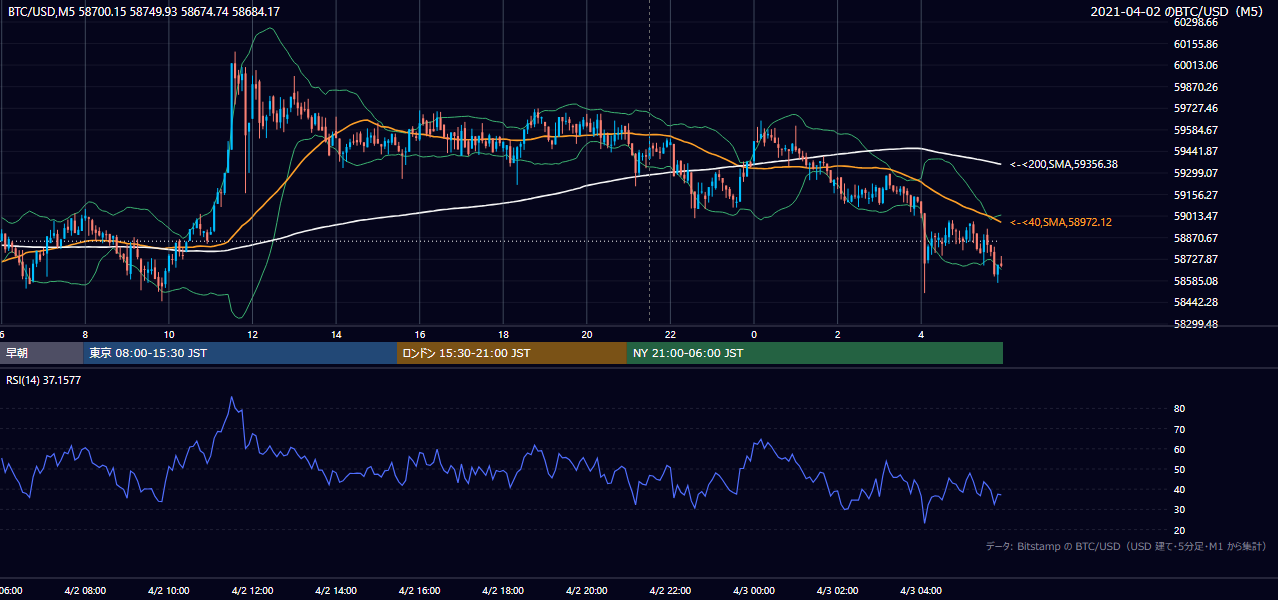Click the 早朝 session bar
This screenshot has height=600, width=1278.
[x=41, y=352]
